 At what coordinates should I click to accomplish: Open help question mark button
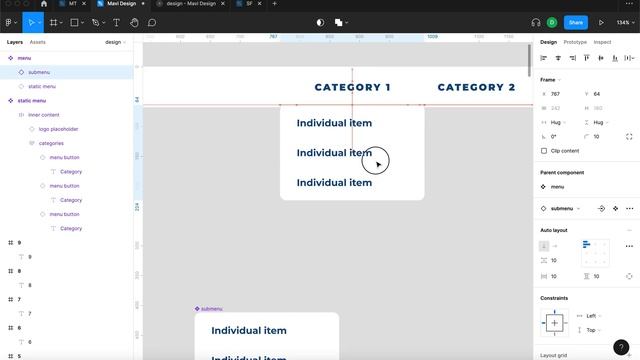(621, 347)
